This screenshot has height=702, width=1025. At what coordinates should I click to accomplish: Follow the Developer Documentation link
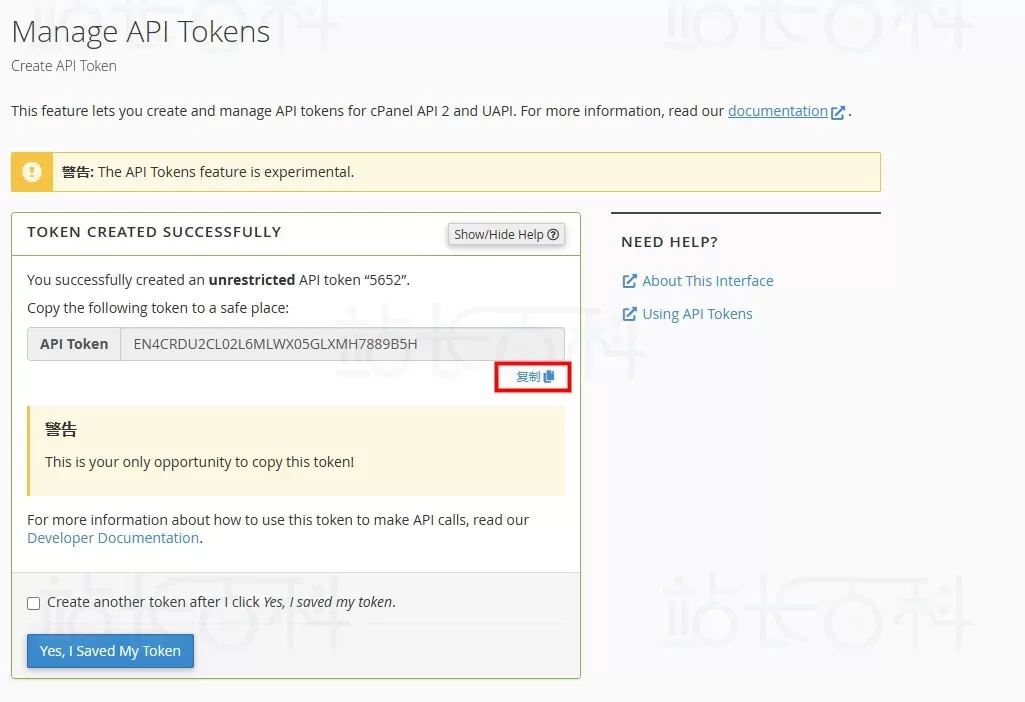[113, 538]
